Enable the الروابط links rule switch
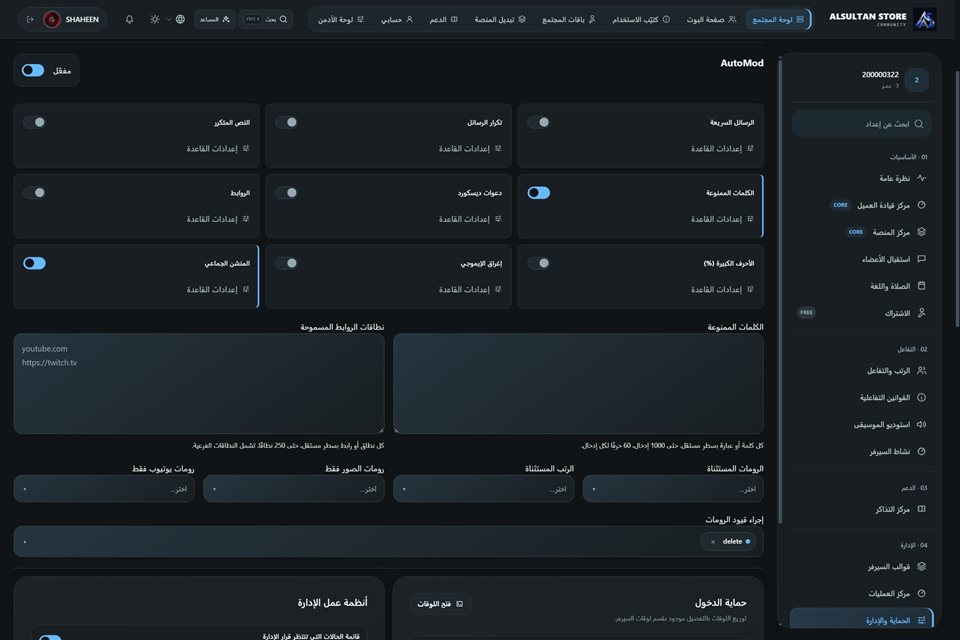 click(34, 193)
